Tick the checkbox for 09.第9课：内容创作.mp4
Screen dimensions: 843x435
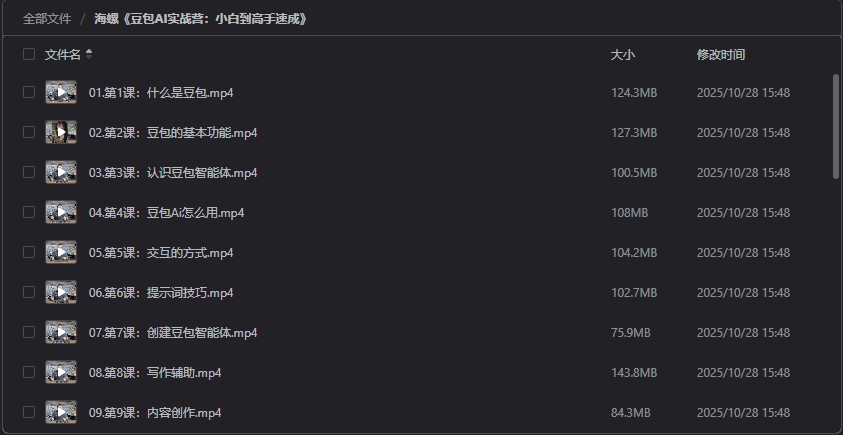[29, 412]
